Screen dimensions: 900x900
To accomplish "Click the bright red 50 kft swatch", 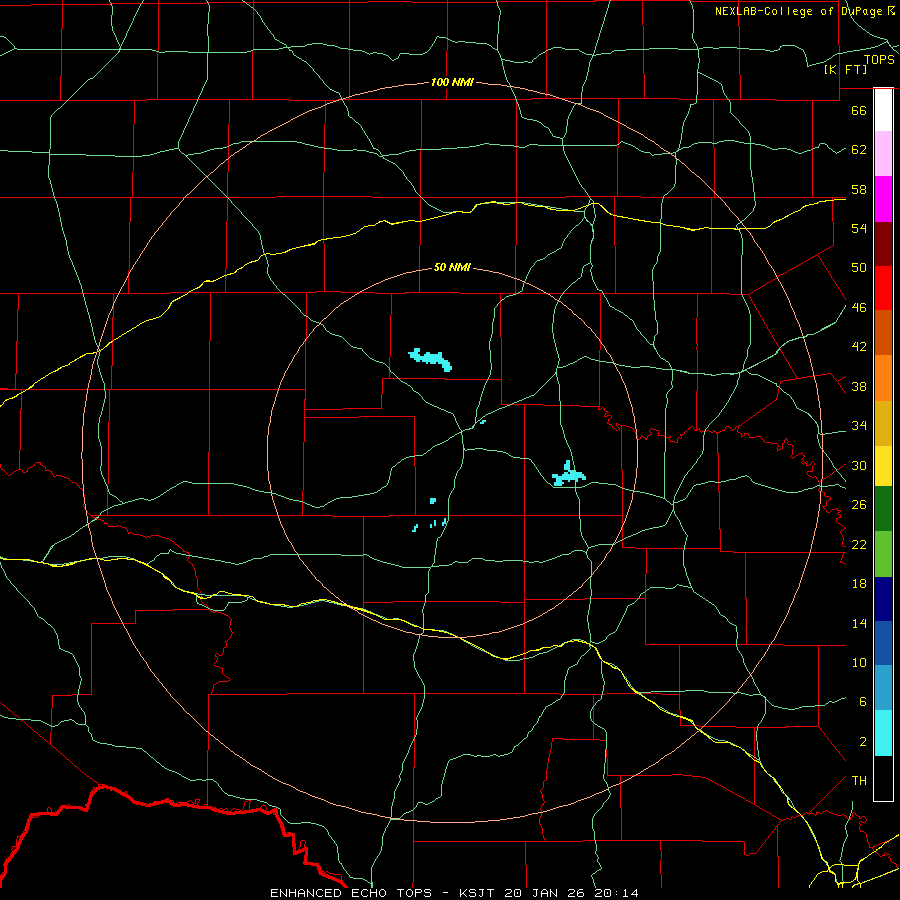I will 883,288.
